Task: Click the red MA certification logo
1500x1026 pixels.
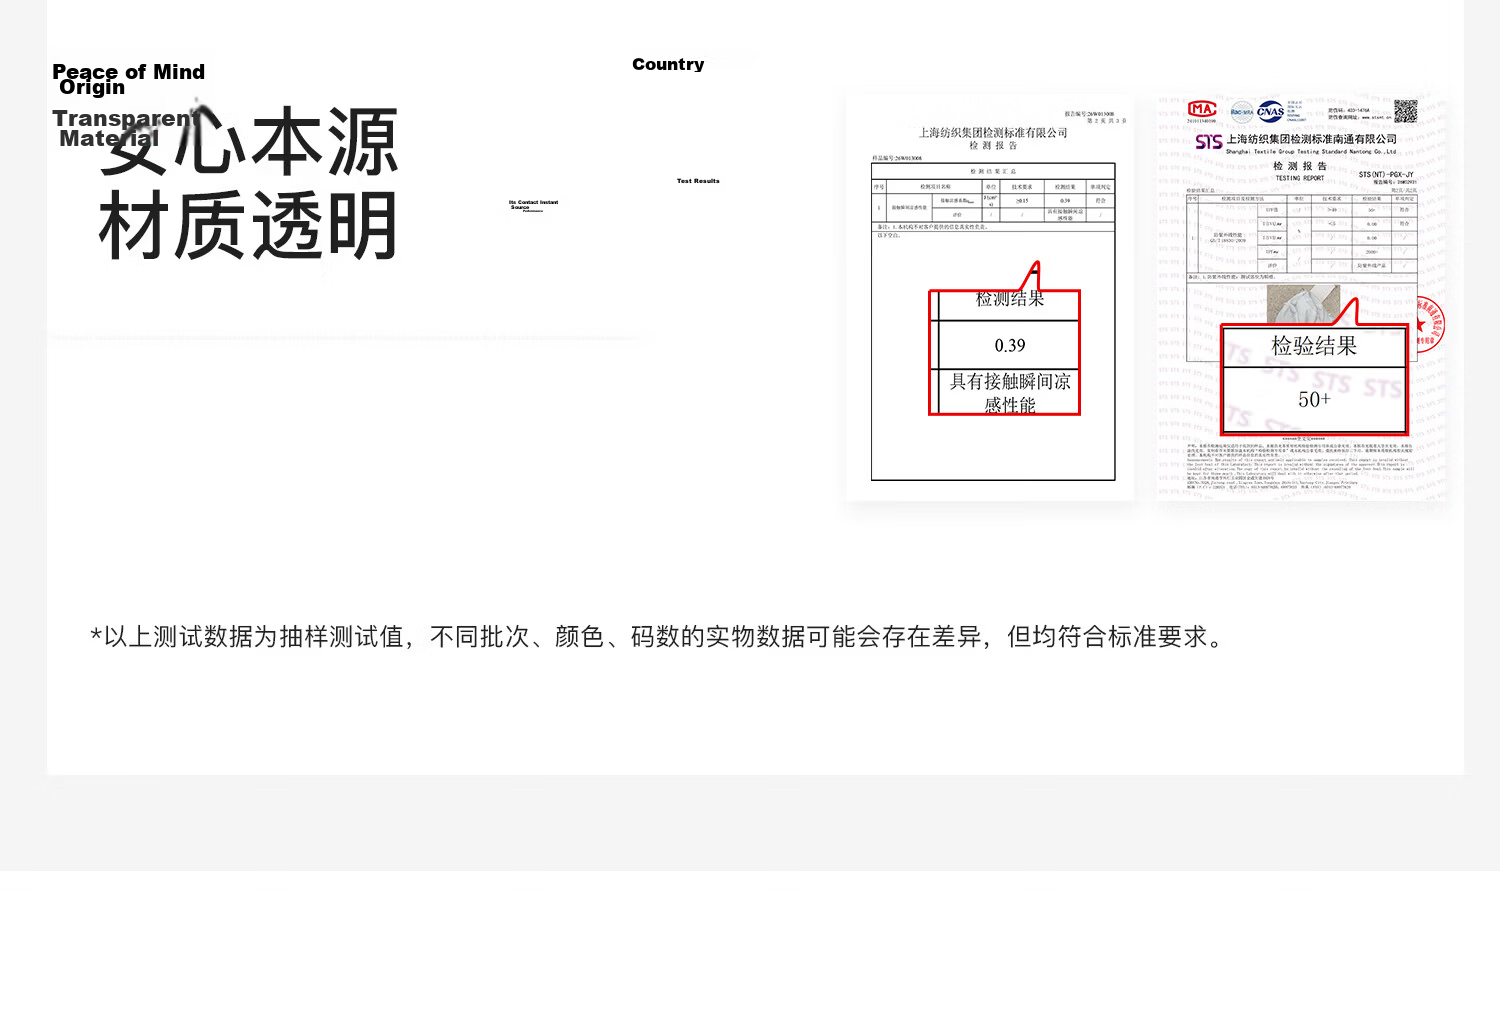Action: (x=1202, y=110)
